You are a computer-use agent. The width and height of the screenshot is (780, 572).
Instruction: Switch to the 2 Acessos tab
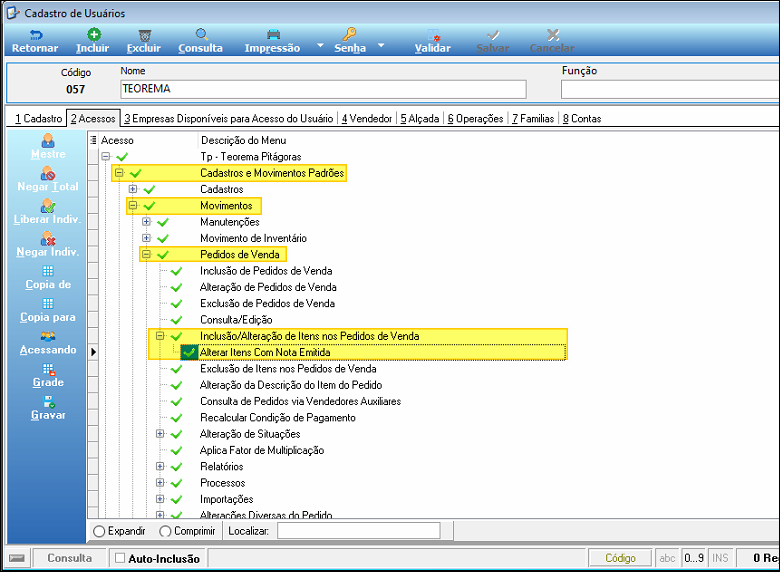coord(93,118)
